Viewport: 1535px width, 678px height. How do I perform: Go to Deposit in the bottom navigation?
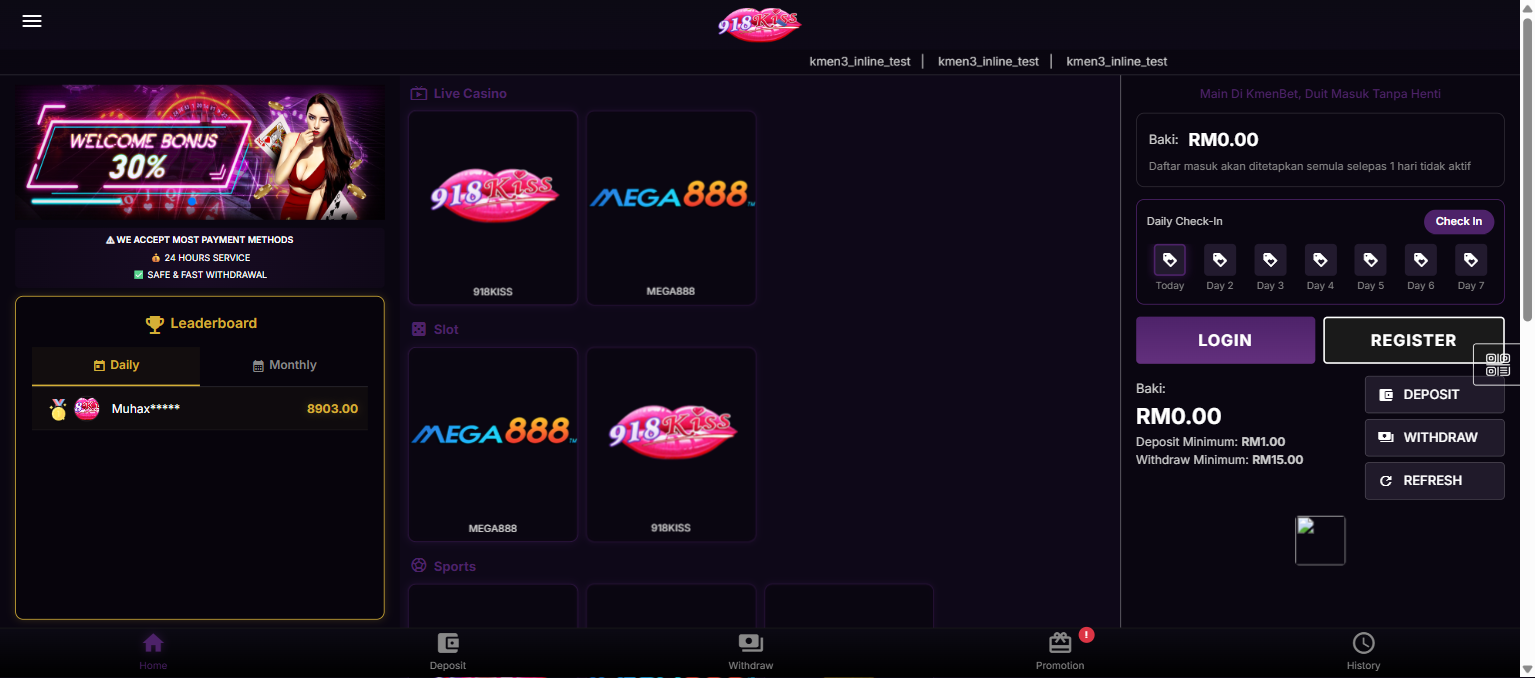click(x=448, y=651)
